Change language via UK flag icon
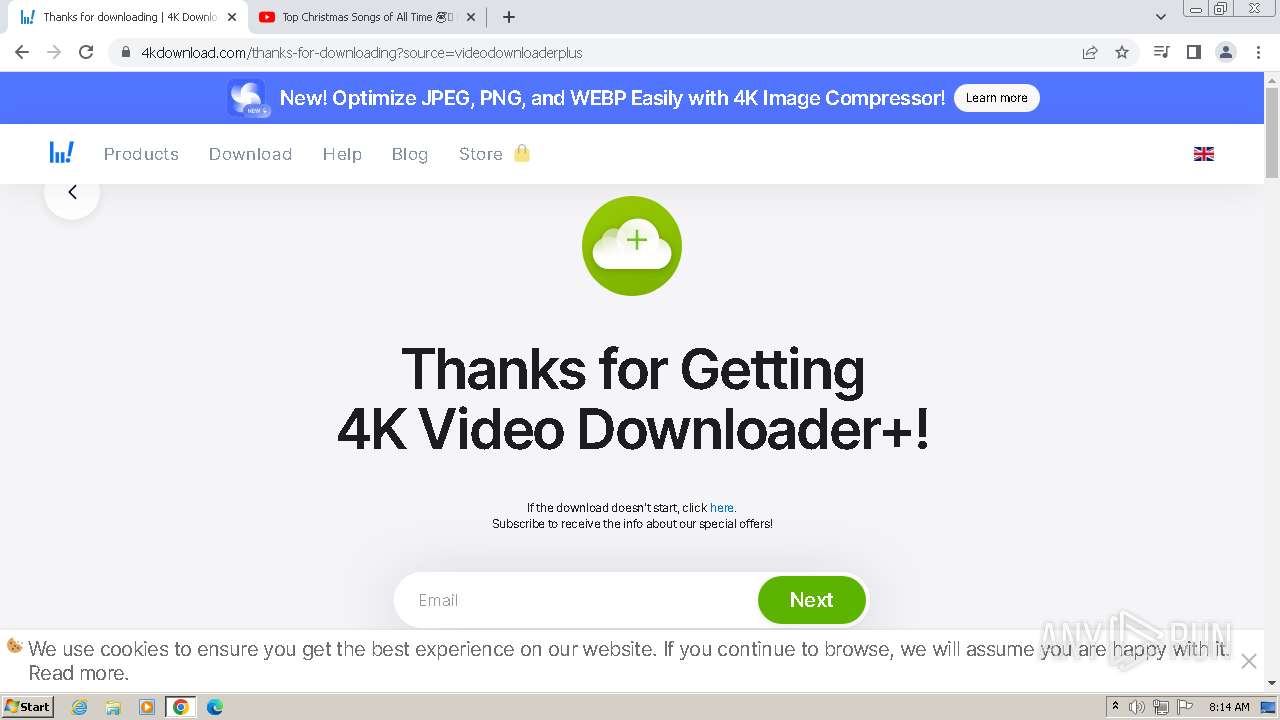Image resolution: width=1280 pixels, height=720 pixels. pyautogui.click(x=1204, y=154)
